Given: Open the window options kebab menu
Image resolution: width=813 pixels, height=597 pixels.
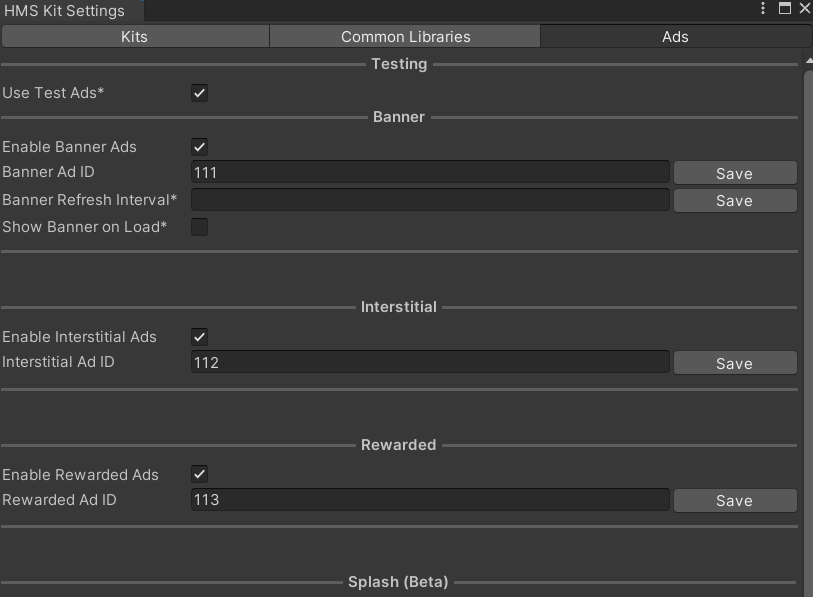Looking at the screenshot, I should click(x=761, y=9).
